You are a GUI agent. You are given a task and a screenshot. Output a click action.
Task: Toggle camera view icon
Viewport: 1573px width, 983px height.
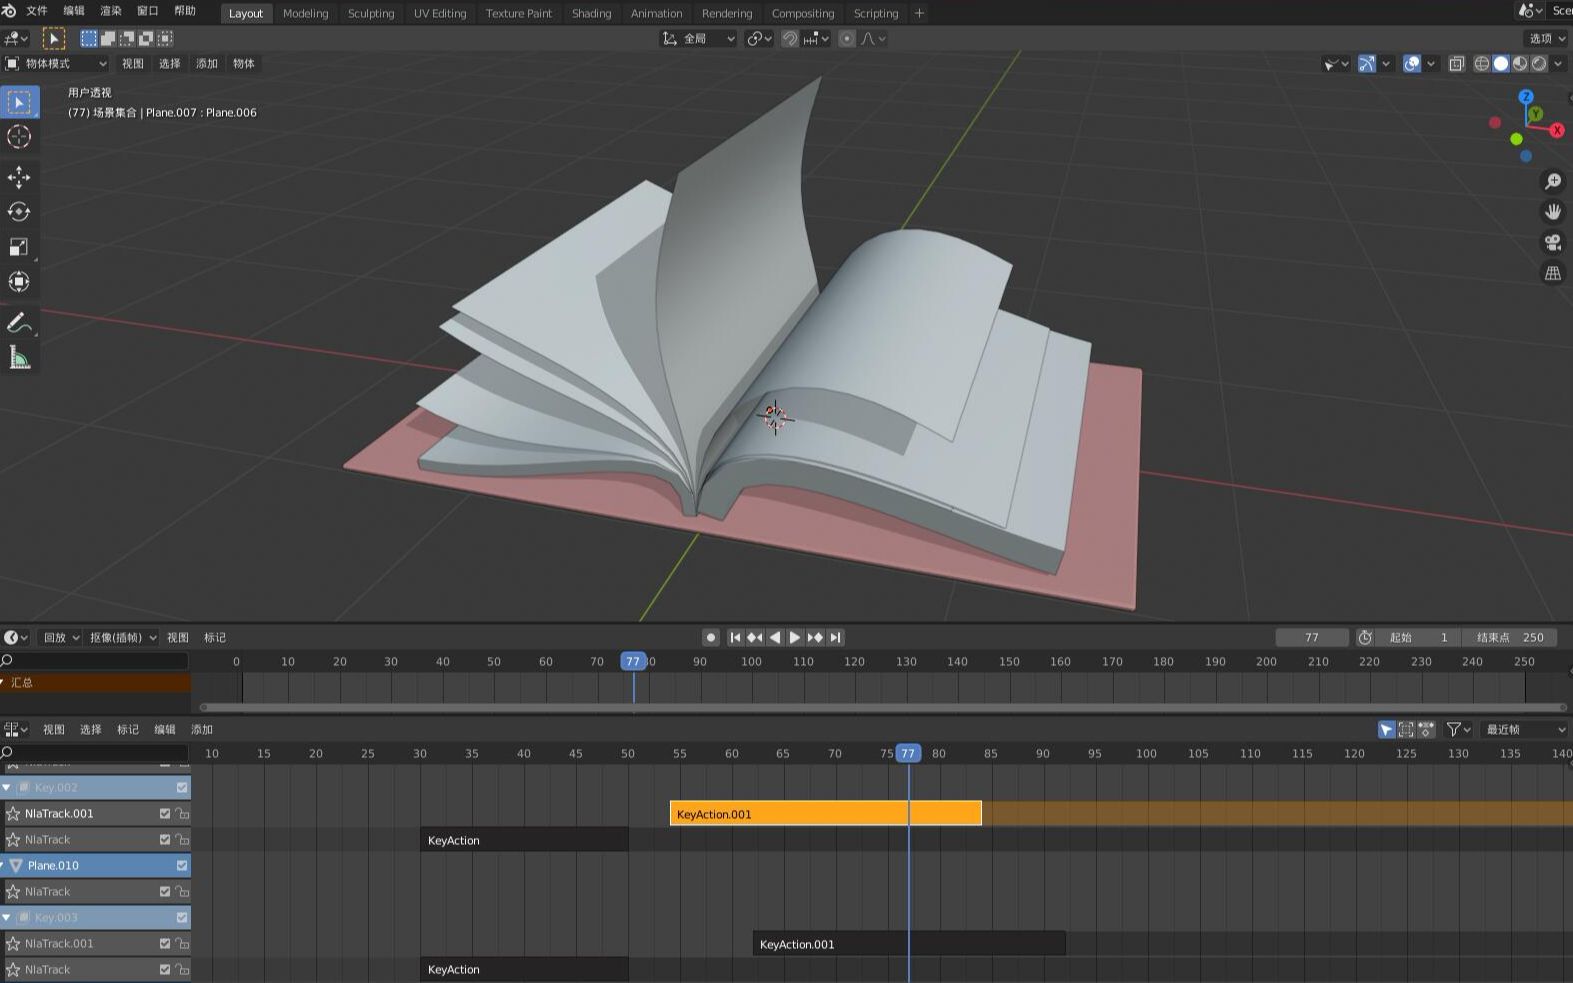(1552, 242)
